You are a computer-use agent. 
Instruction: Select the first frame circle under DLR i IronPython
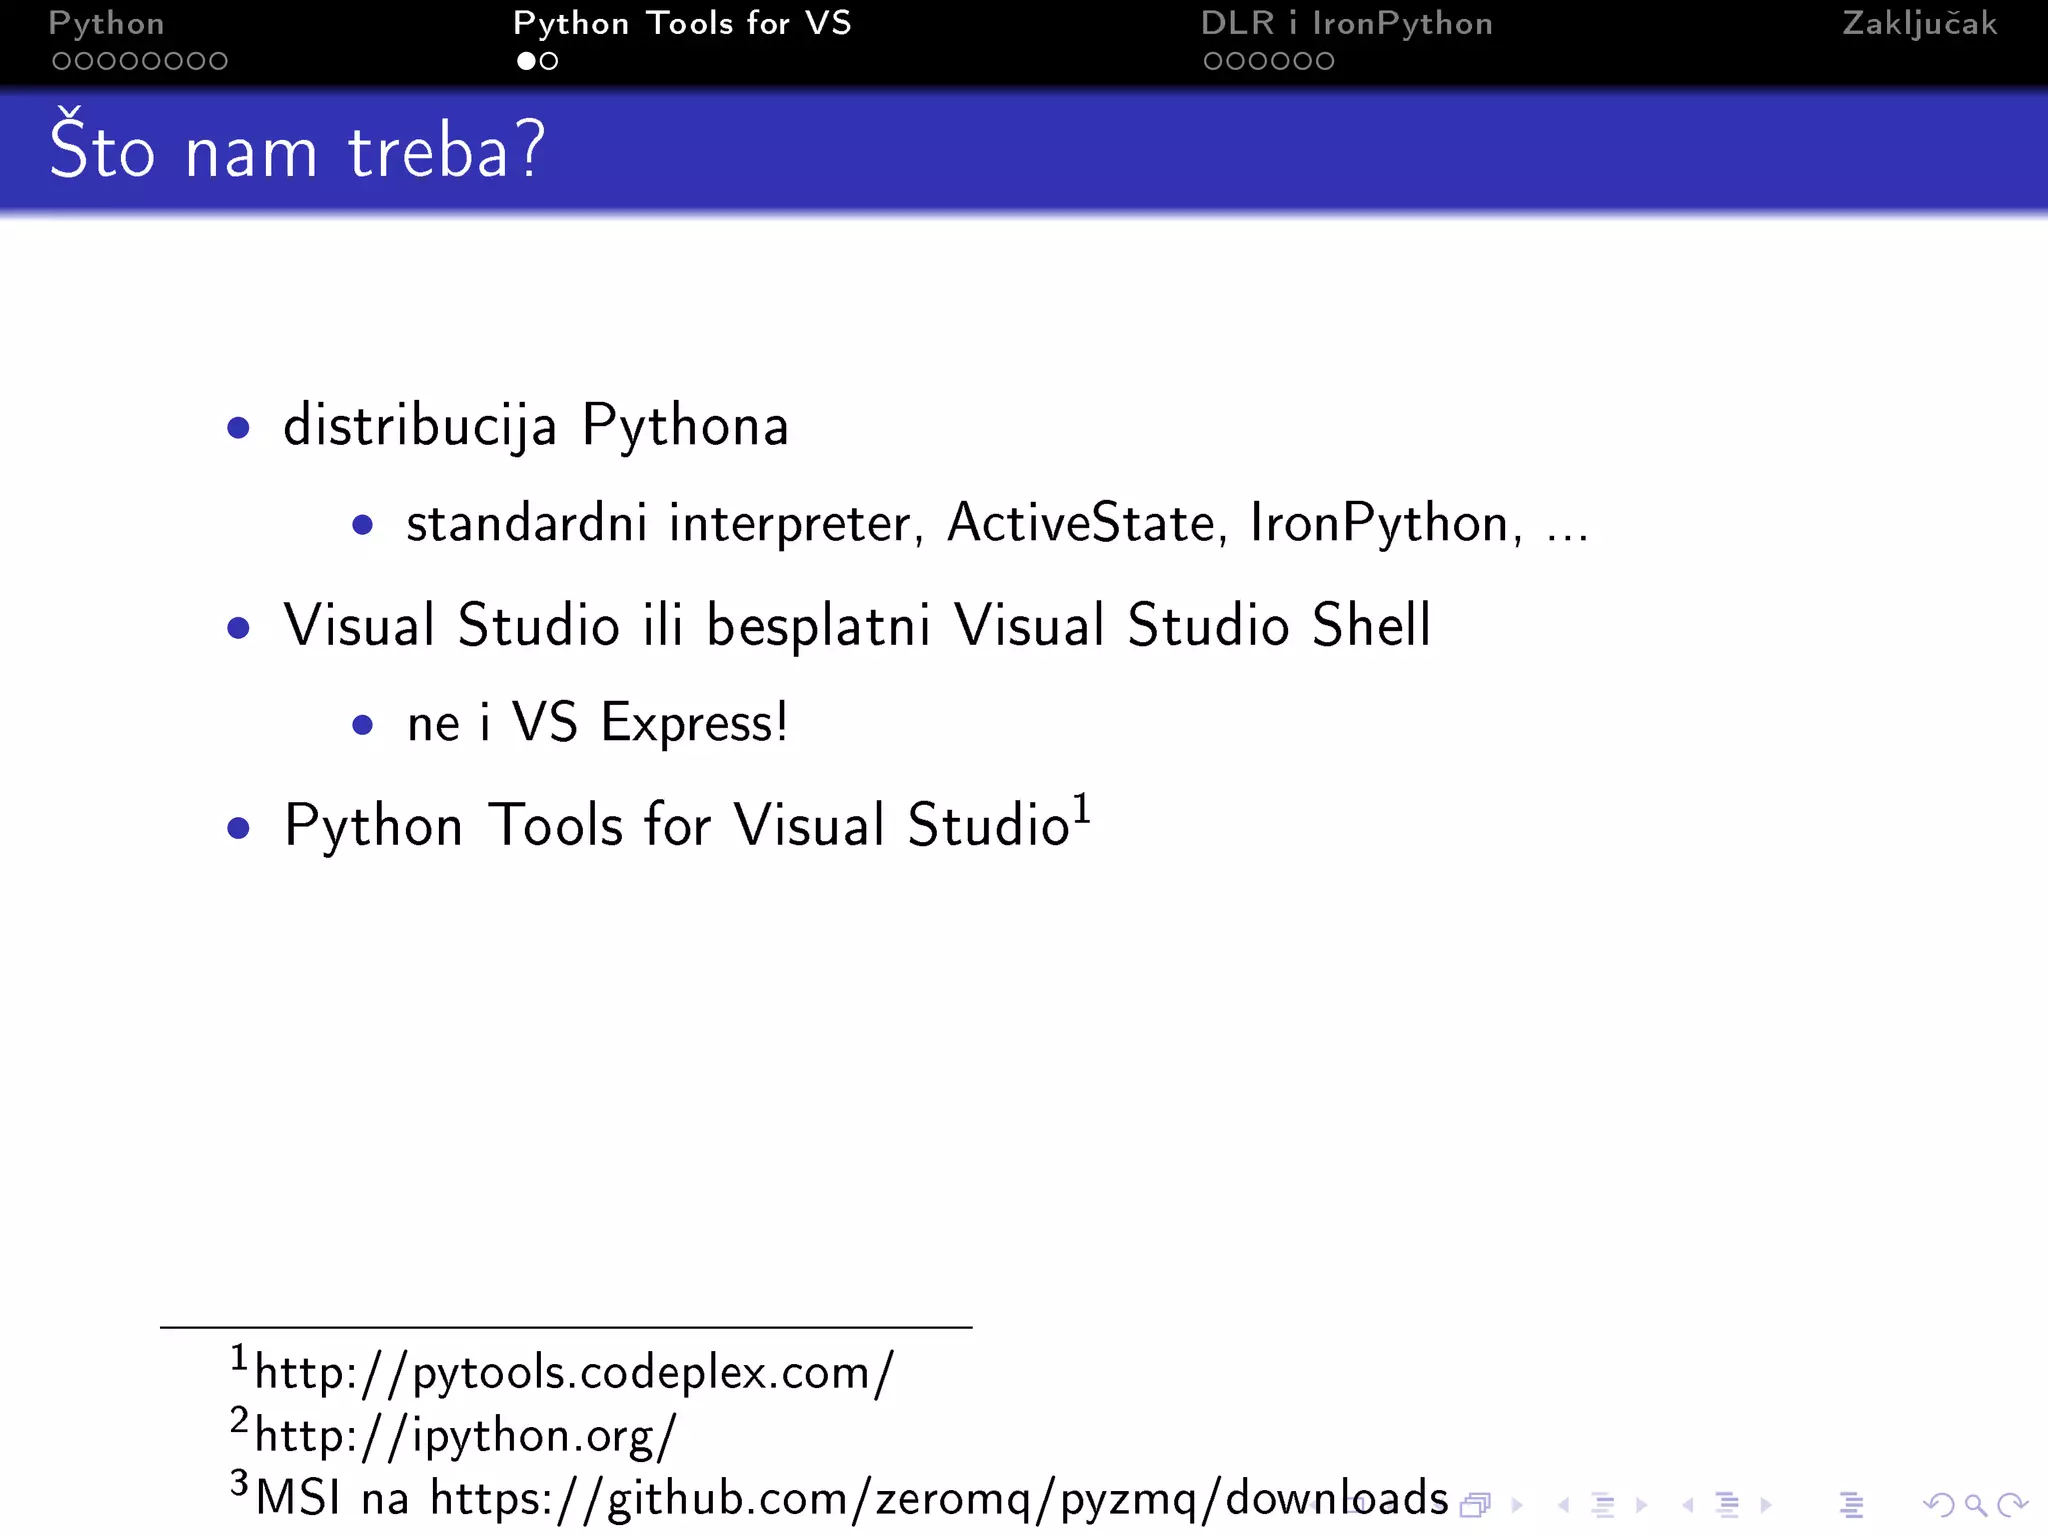coord(1213,61)
